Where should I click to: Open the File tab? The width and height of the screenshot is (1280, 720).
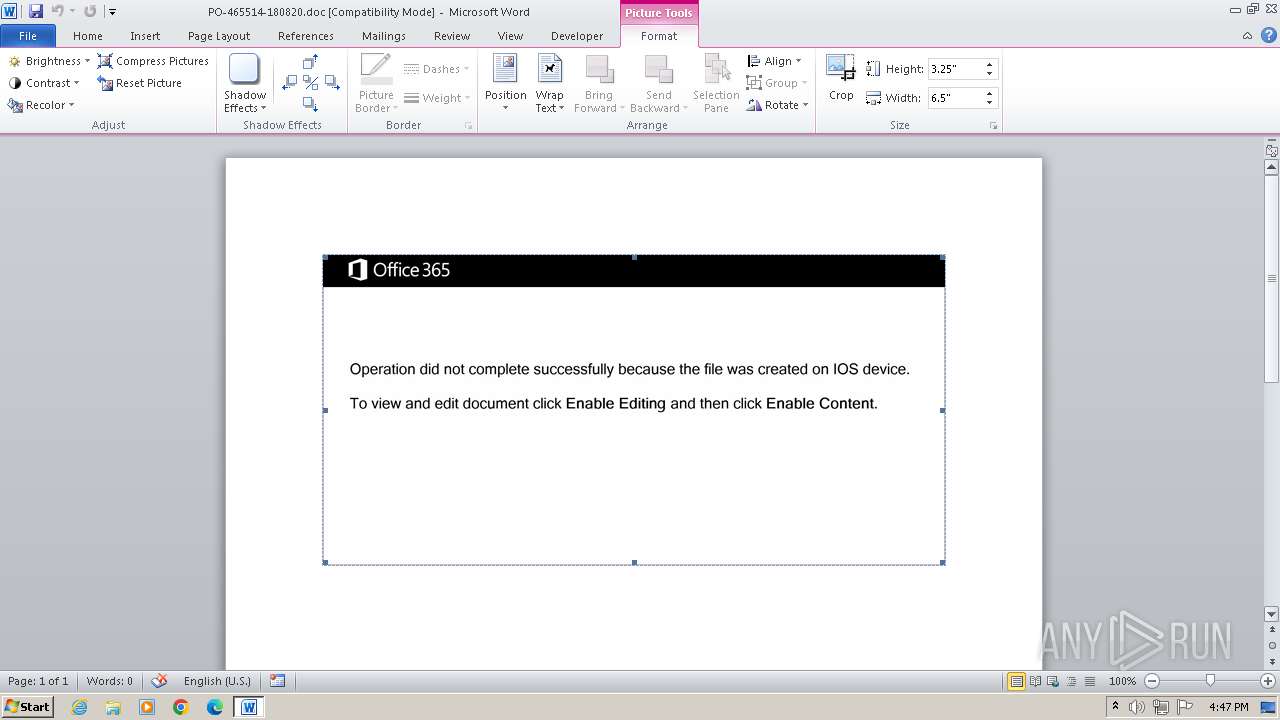click(28, 36)
